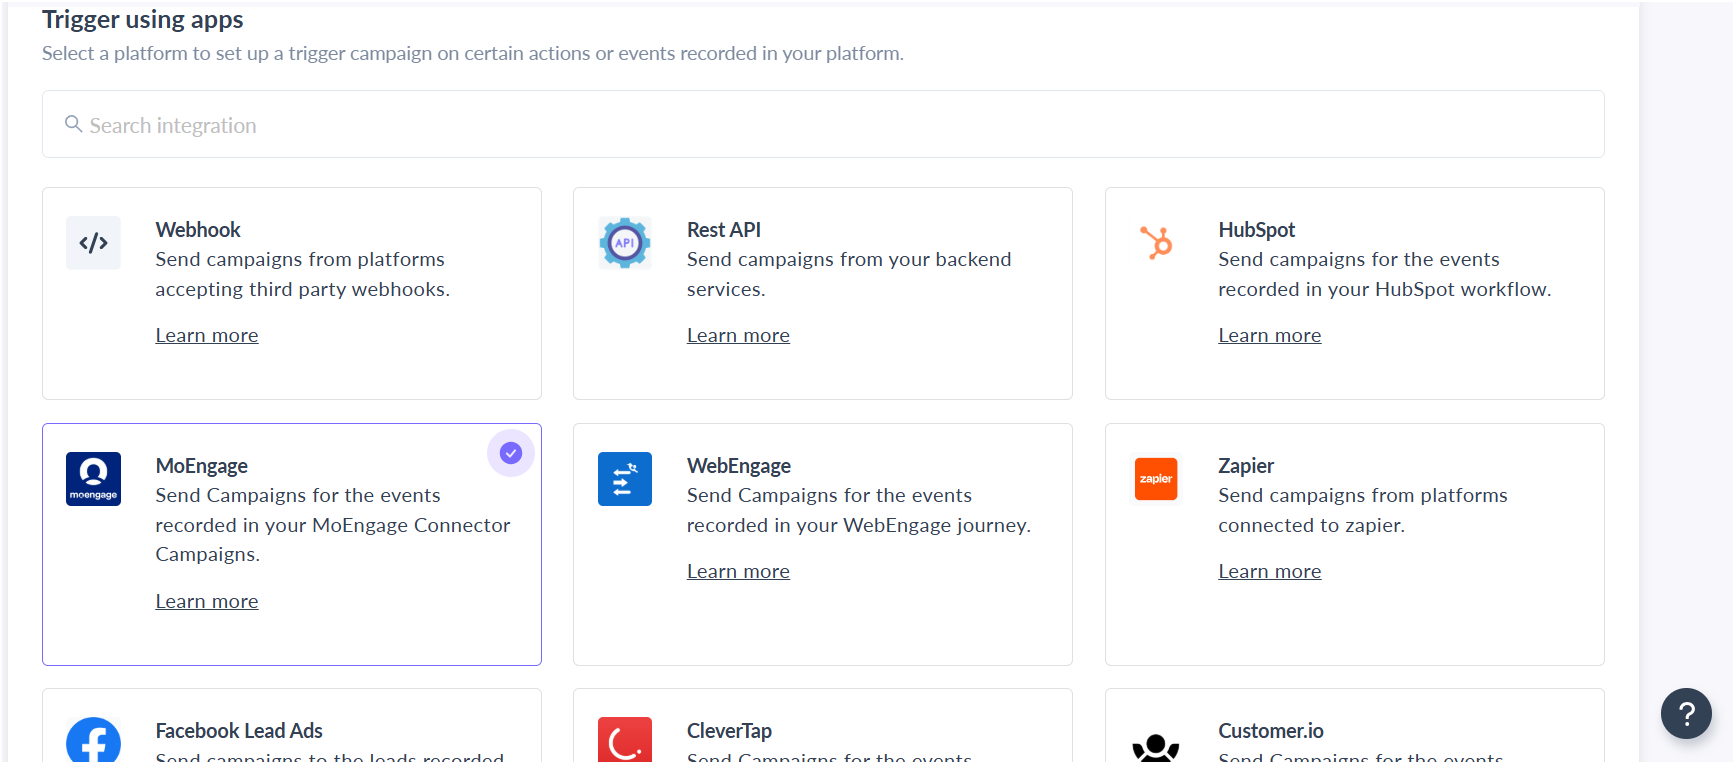Select the Webhook card title
The image size is (1735, 764).
[198, 230]
